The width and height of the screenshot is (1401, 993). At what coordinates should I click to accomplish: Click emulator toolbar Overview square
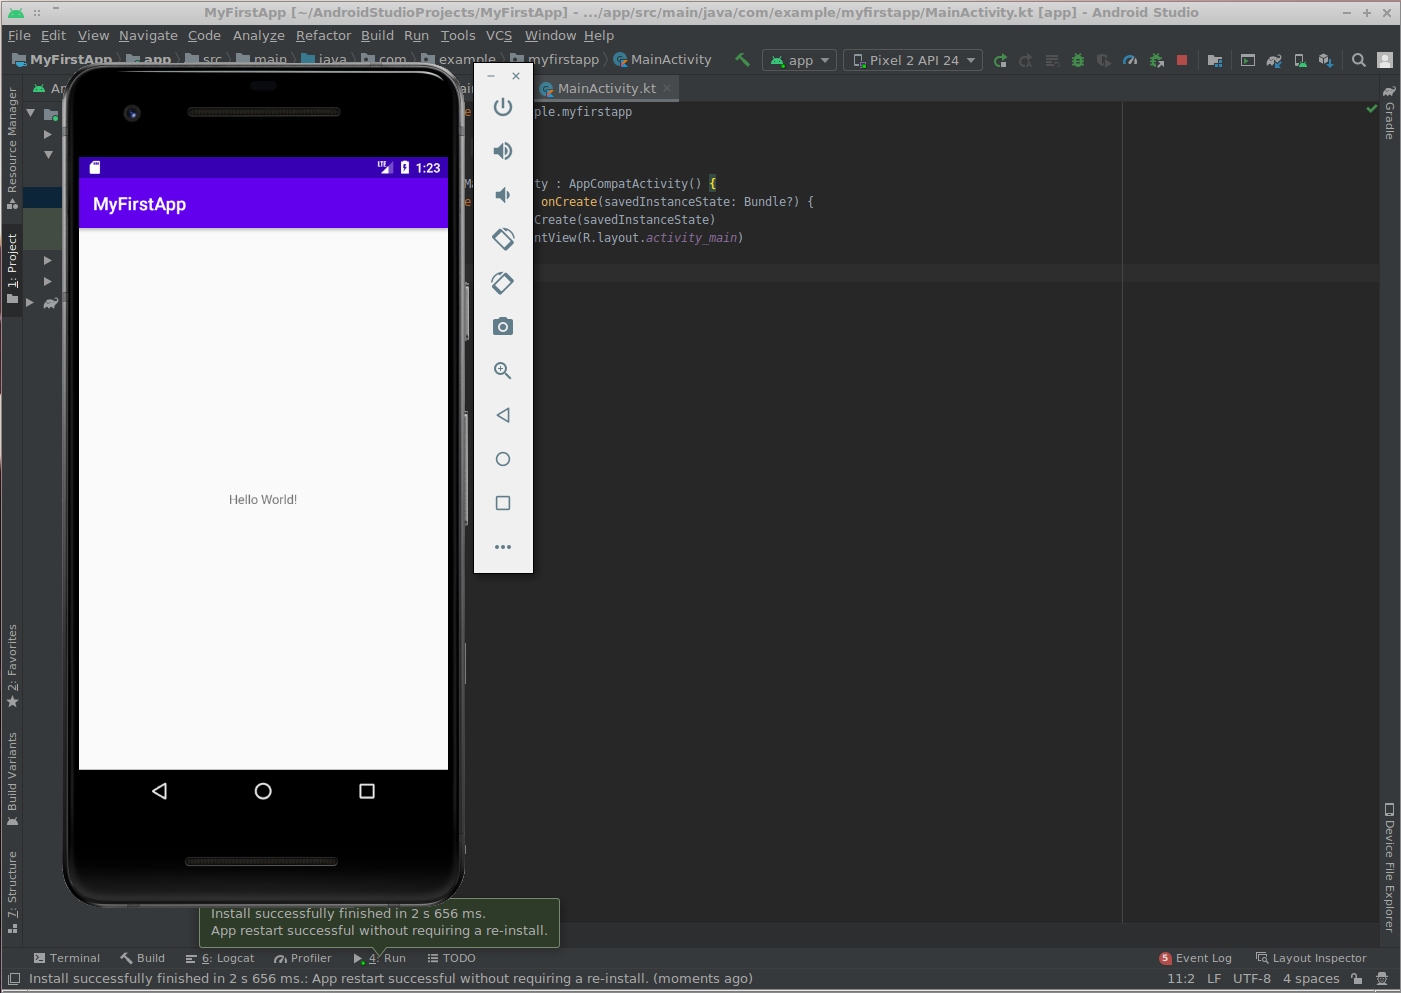[503, 503]
